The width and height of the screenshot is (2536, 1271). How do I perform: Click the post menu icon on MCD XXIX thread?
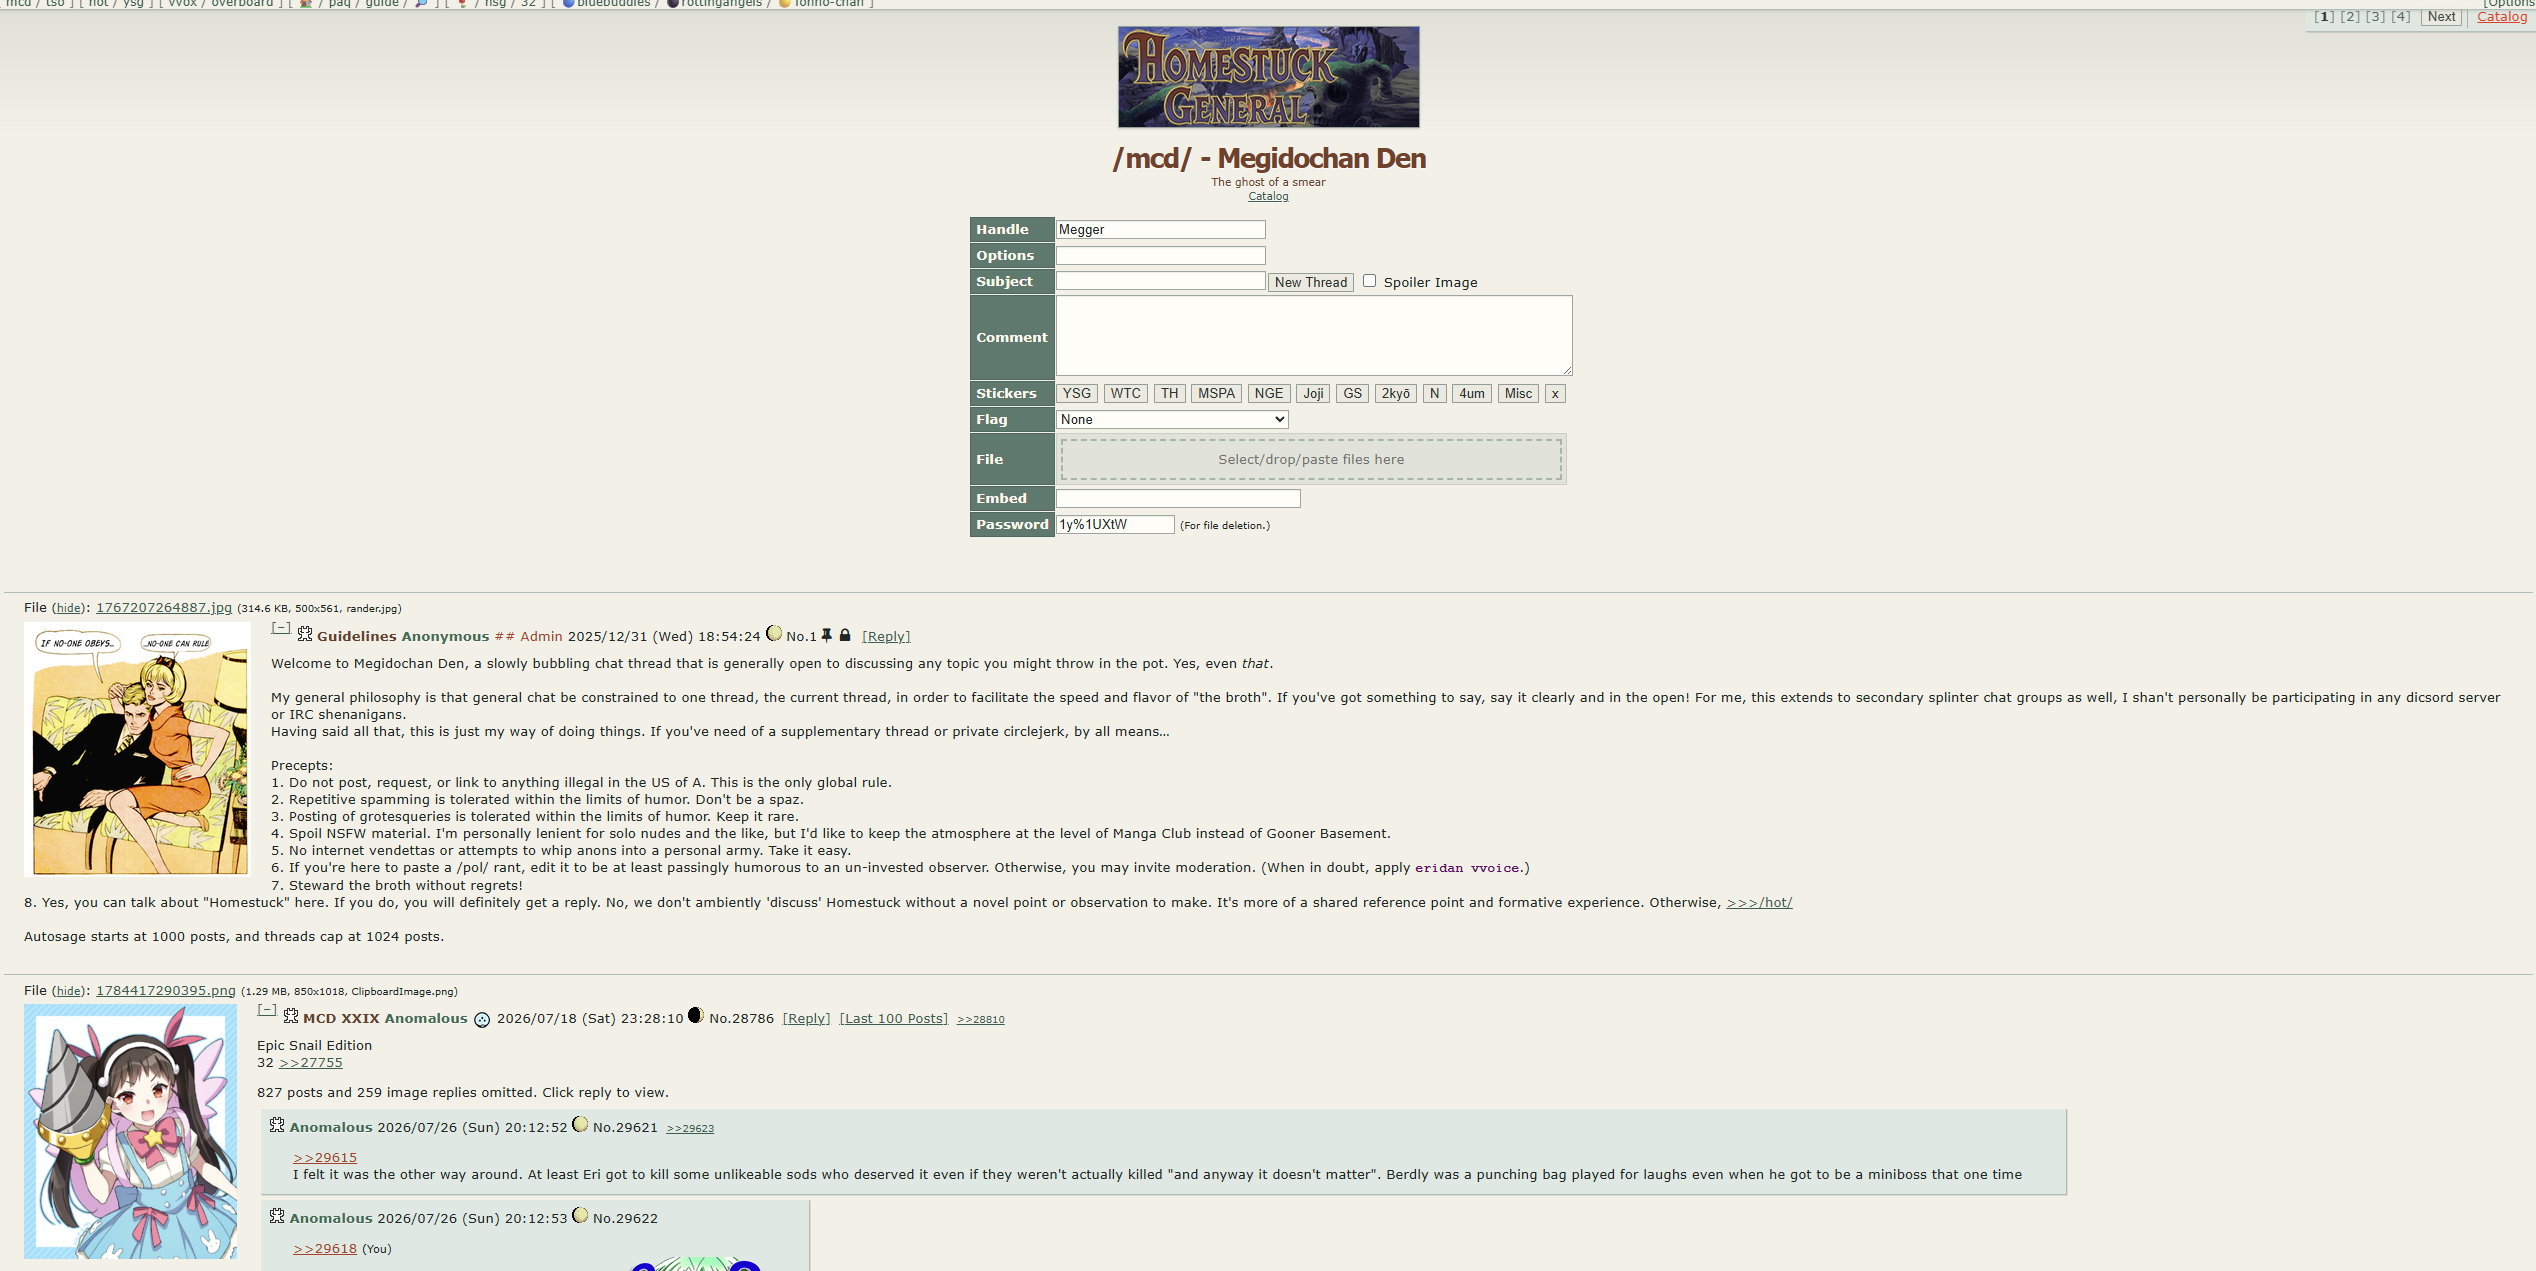click(291, 1016)
